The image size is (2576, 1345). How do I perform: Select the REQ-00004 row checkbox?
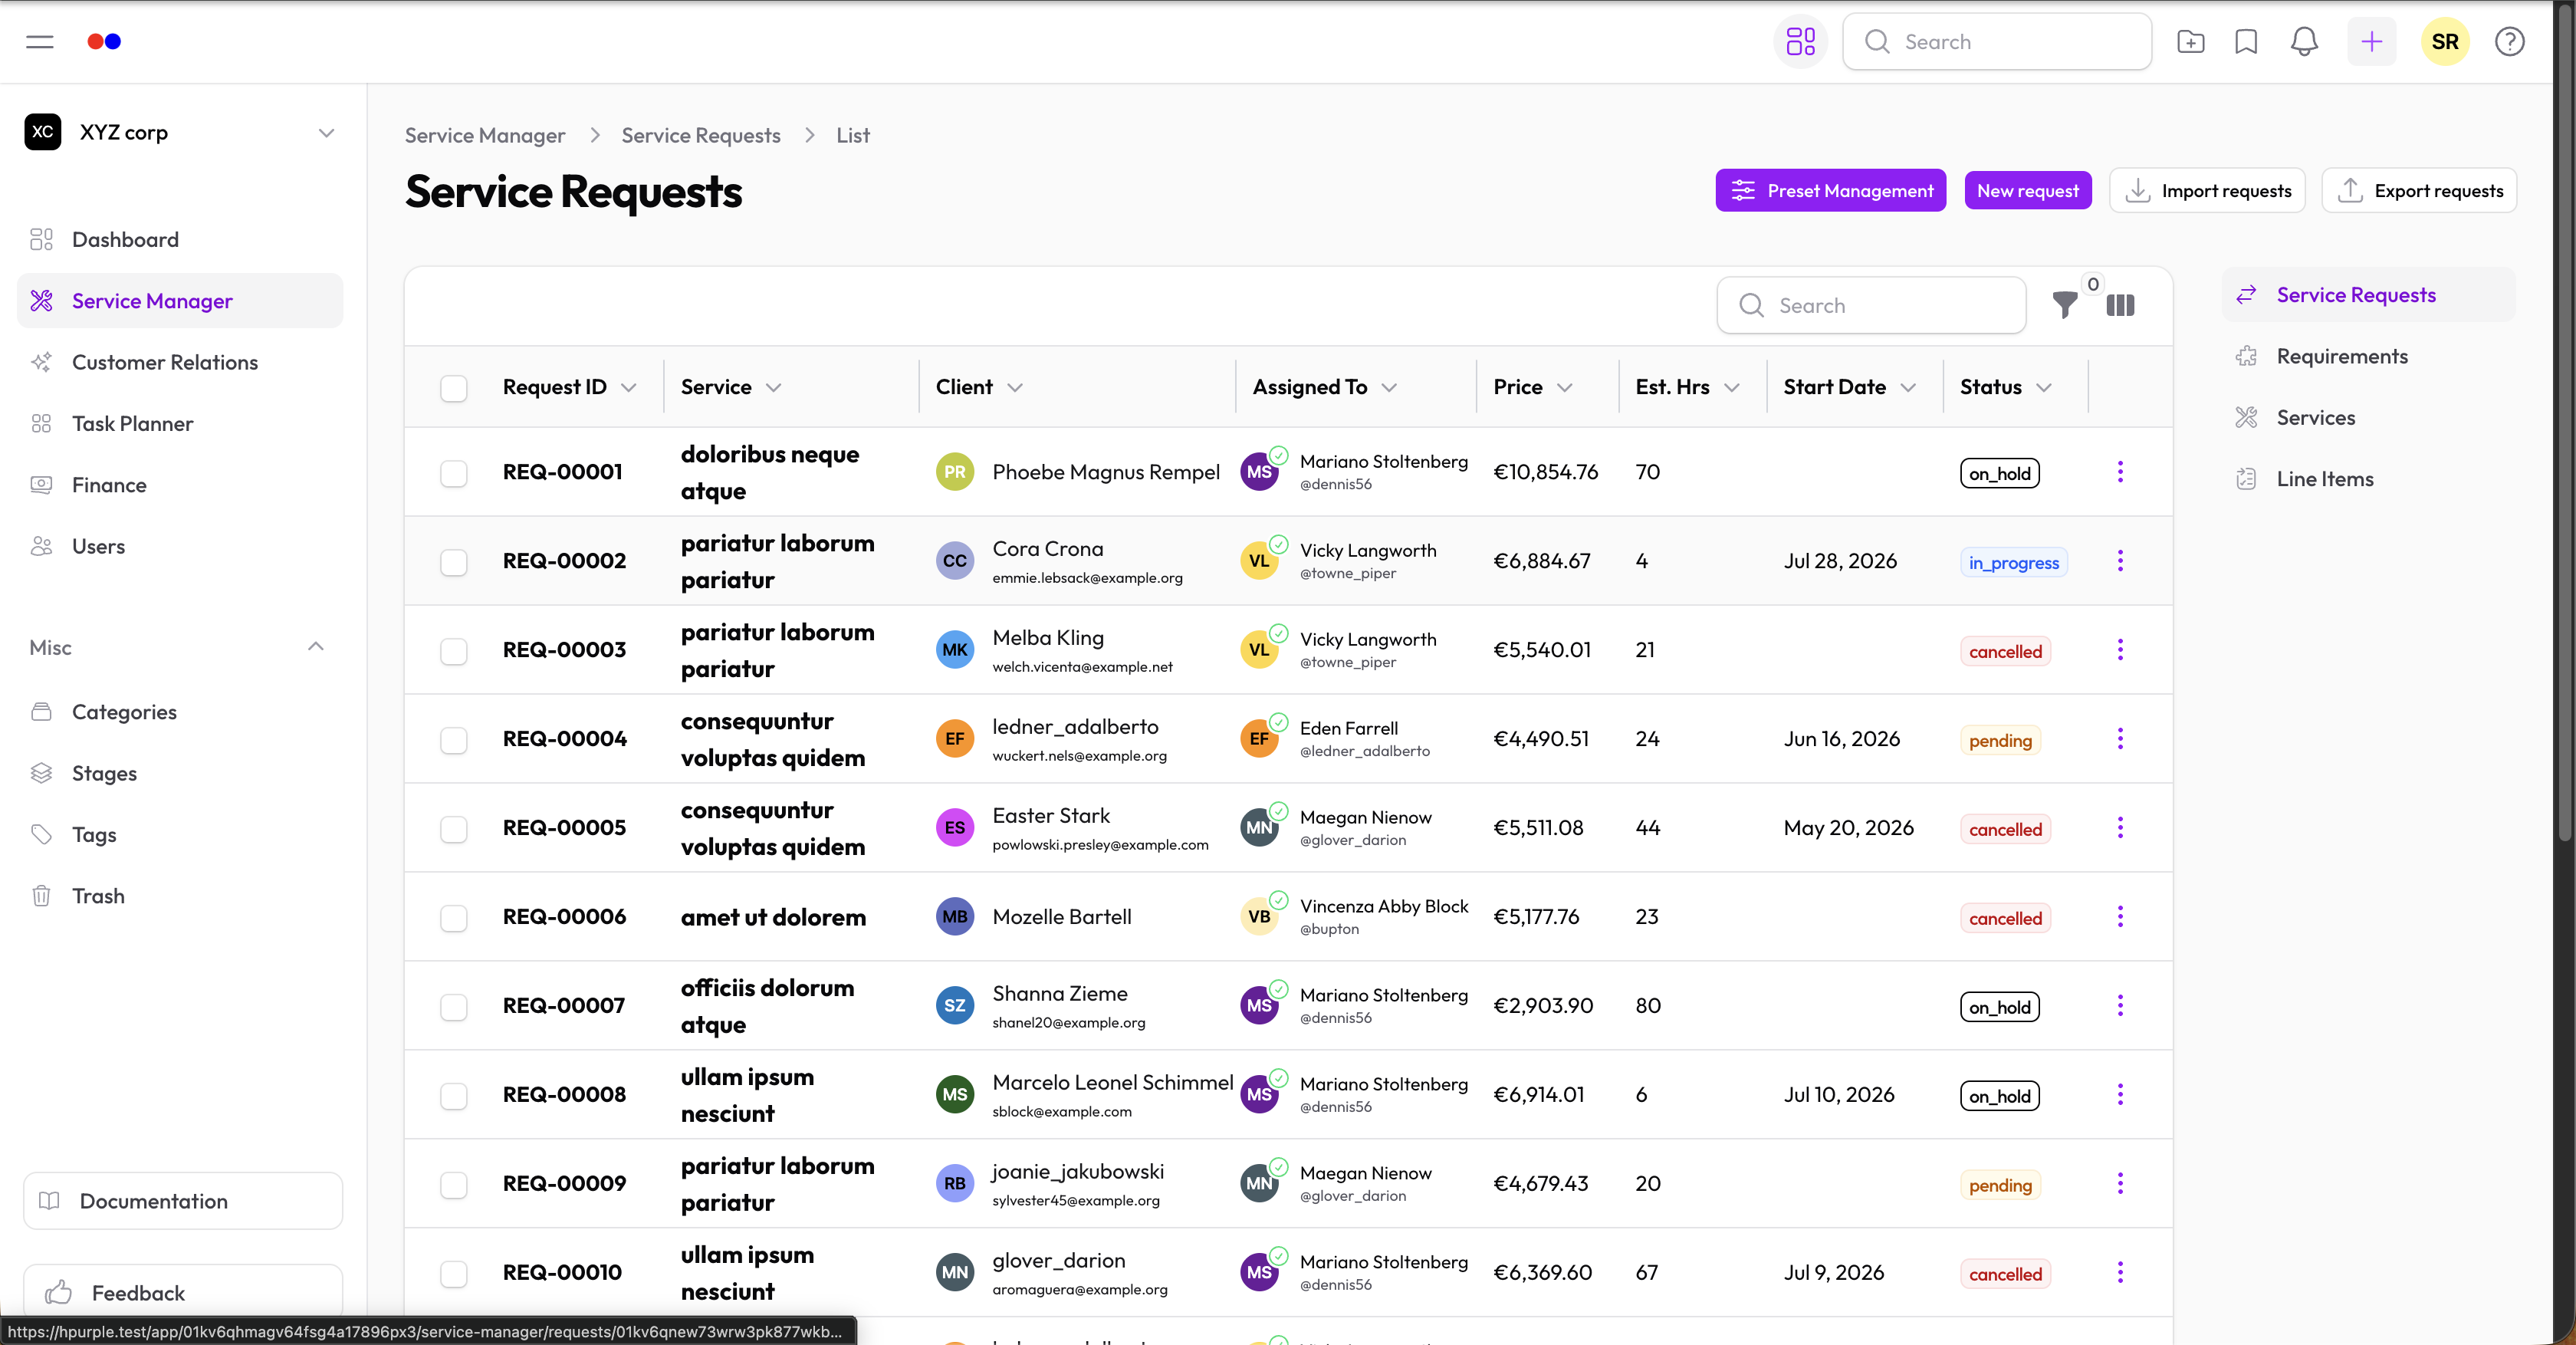point(454,740)
